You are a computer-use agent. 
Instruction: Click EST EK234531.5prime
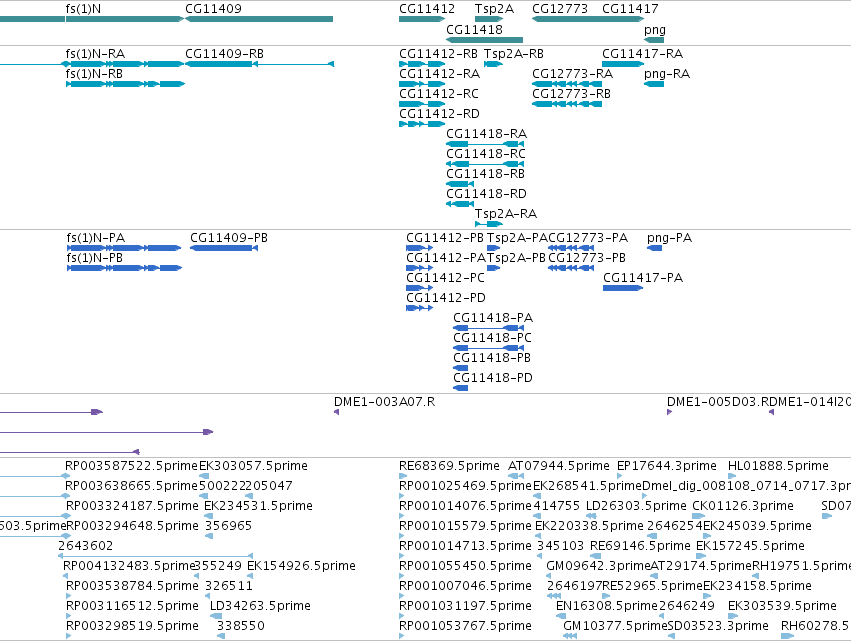coord(208,516)
